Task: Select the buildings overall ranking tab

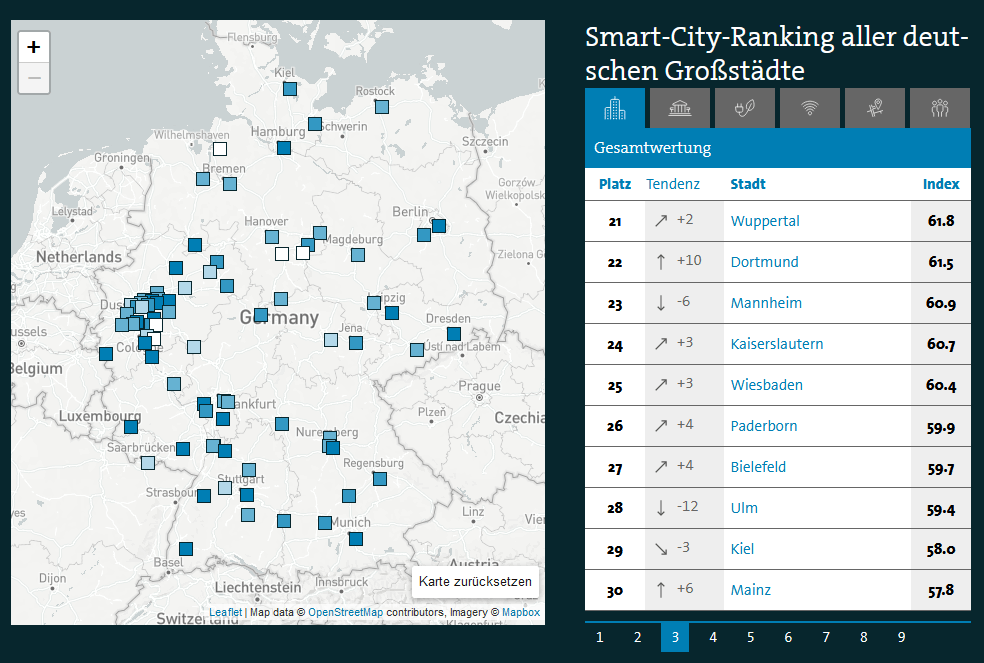Action: pos(614,108)
